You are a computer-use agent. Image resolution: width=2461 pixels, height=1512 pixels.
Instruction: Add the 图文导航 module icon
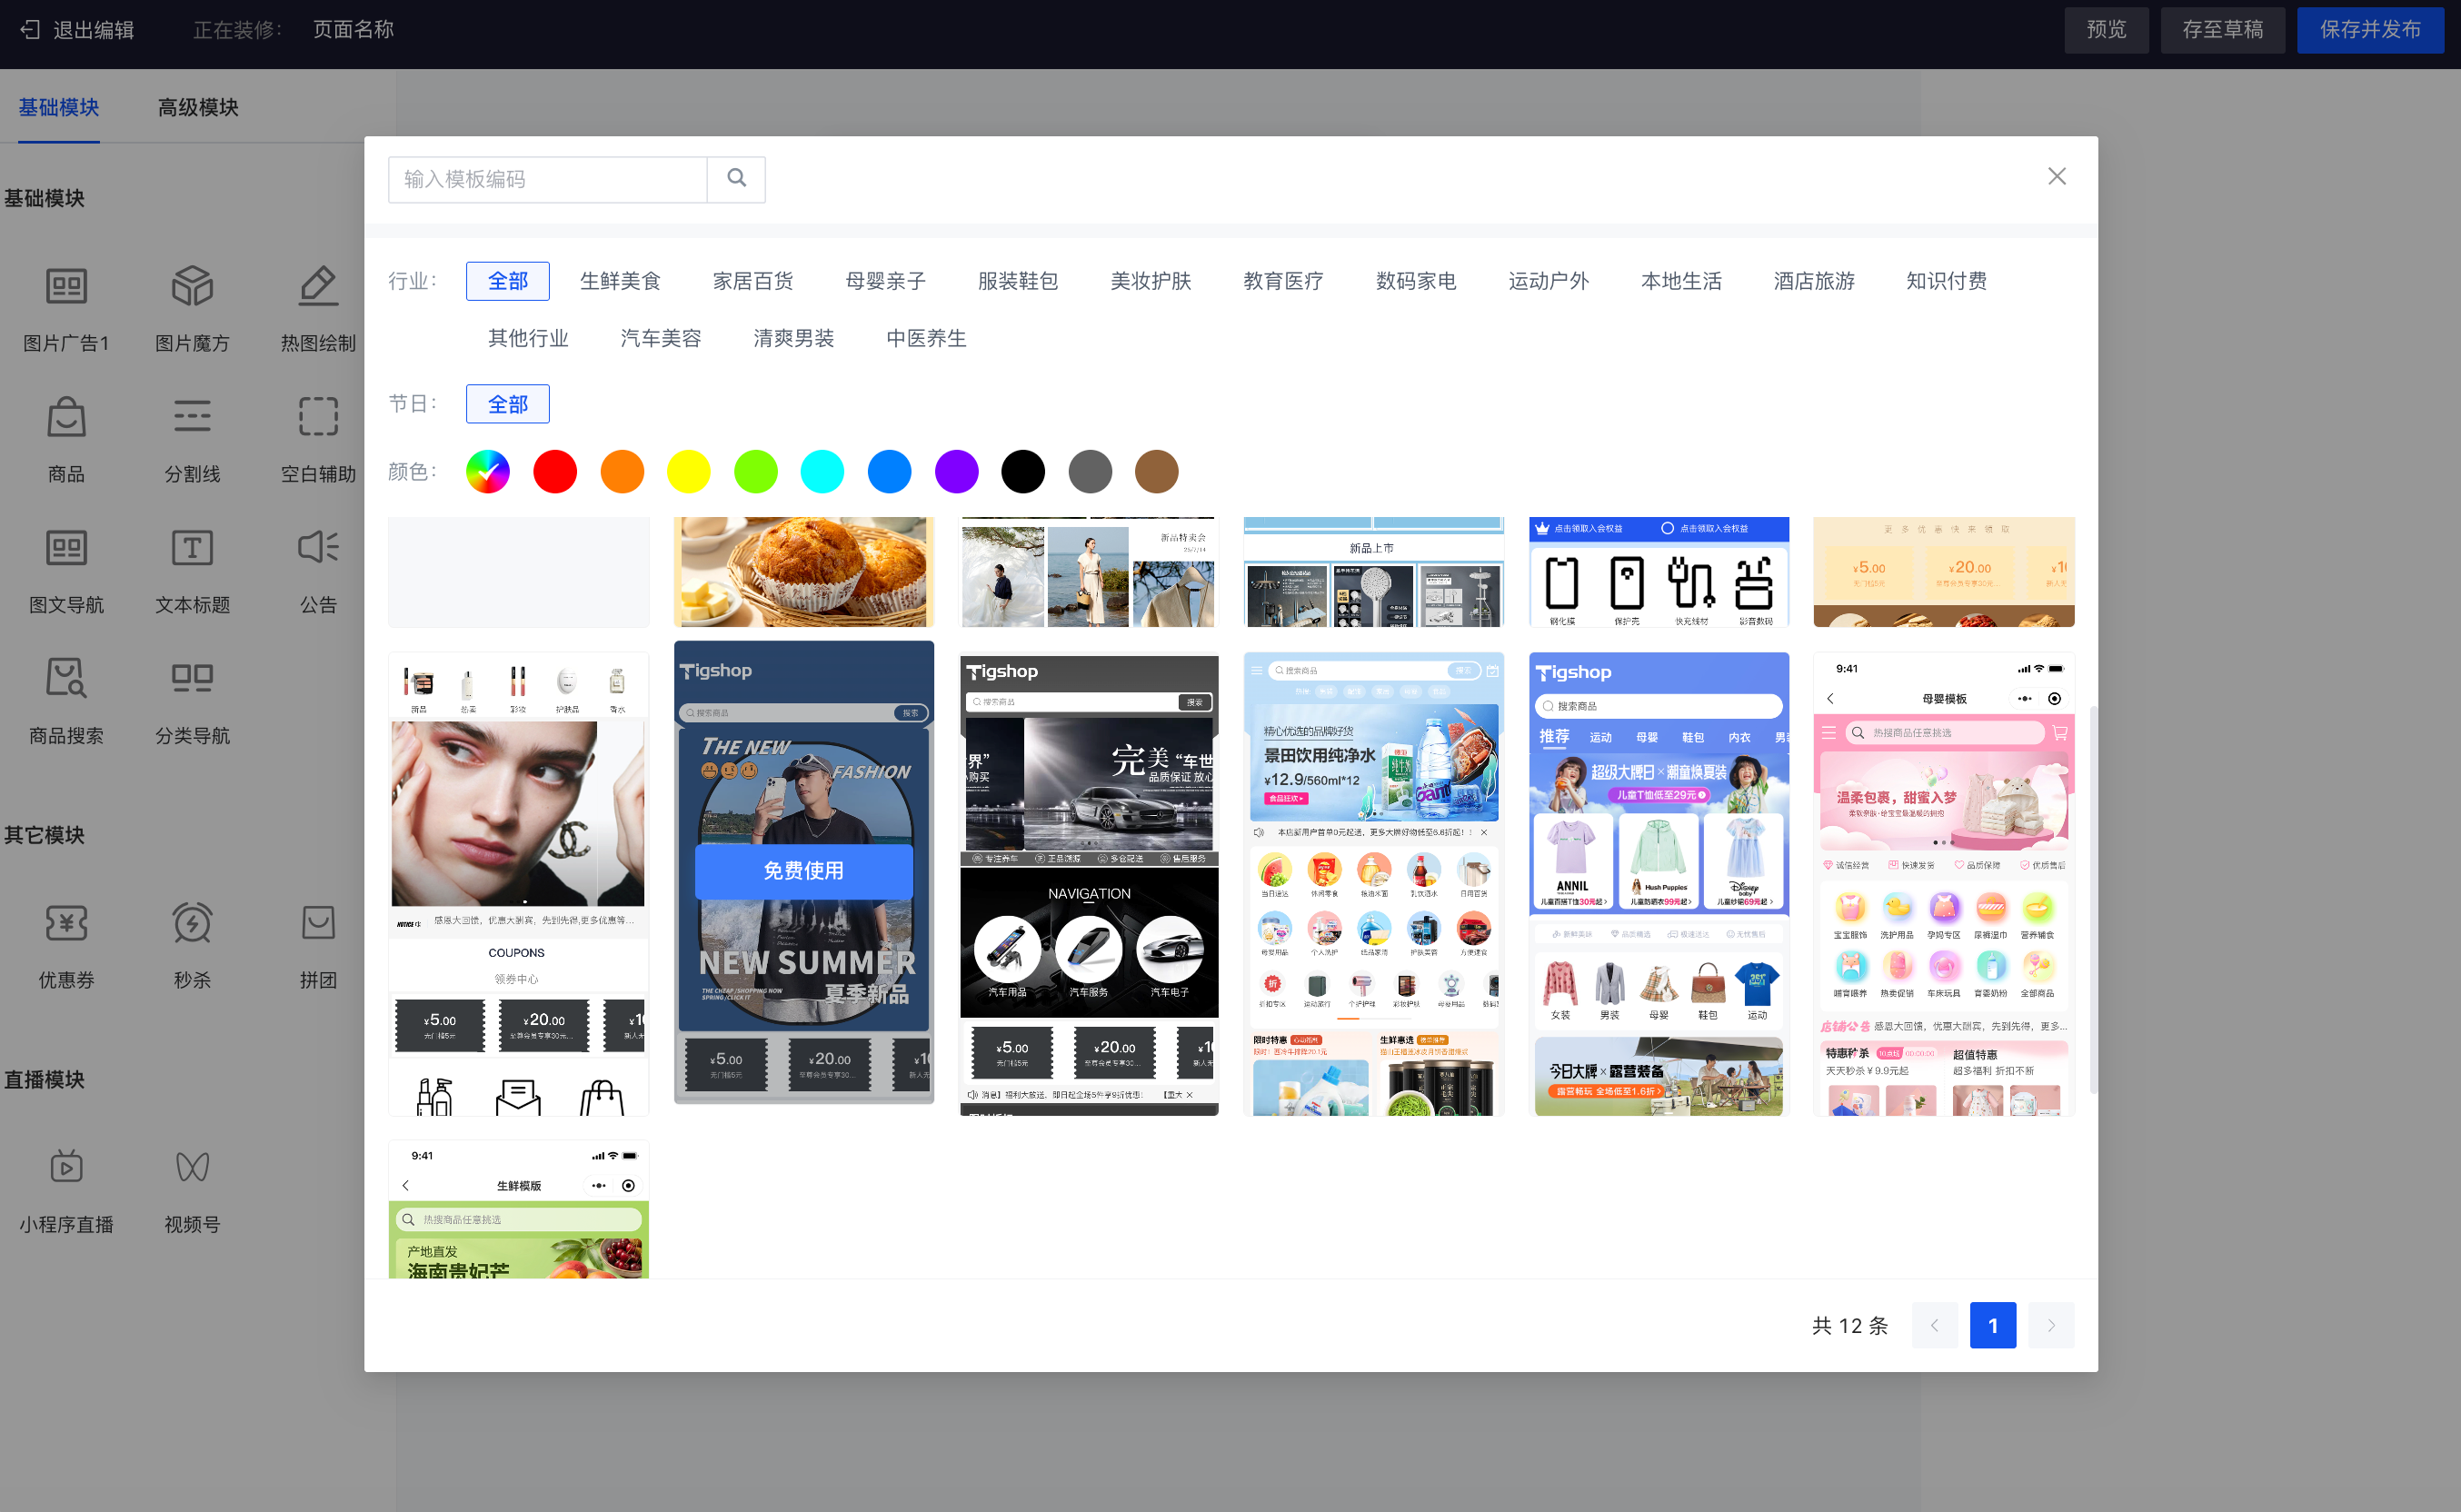pos(66,548)
